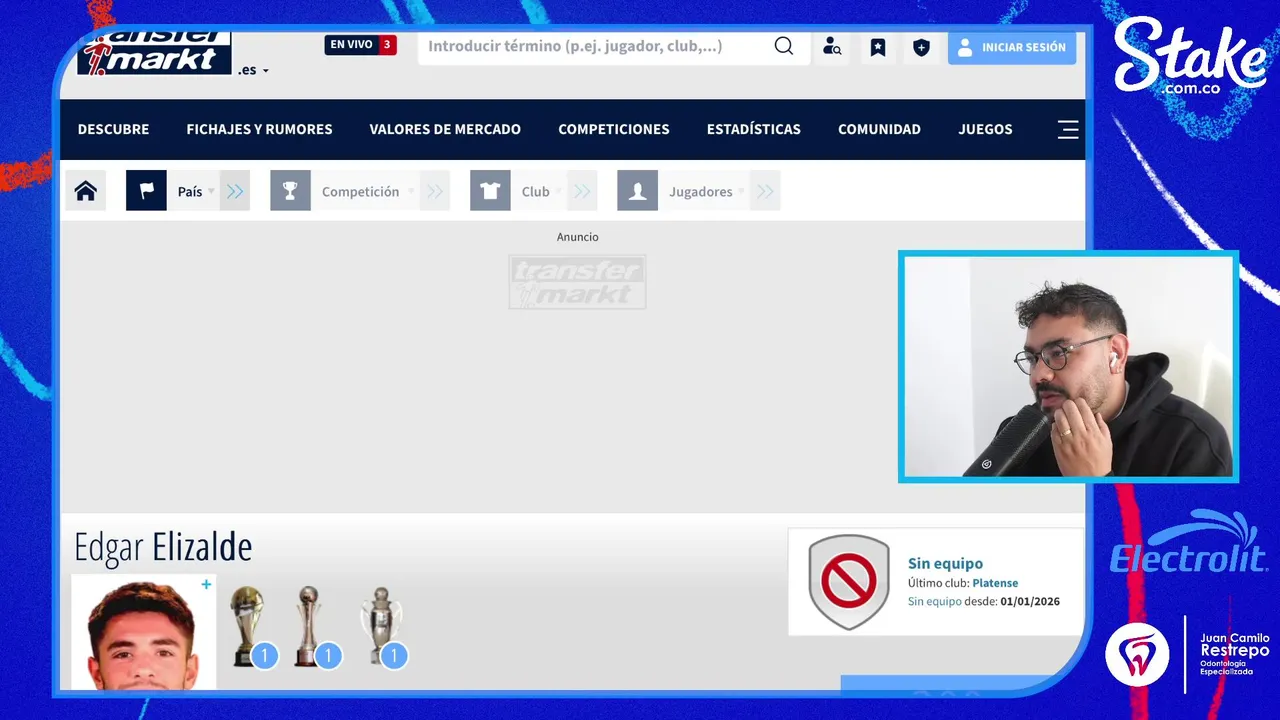The width and height of the screenshot is (1280, 720).
Task: Click the tall brown trophy icon
Action: click(309, 626)
